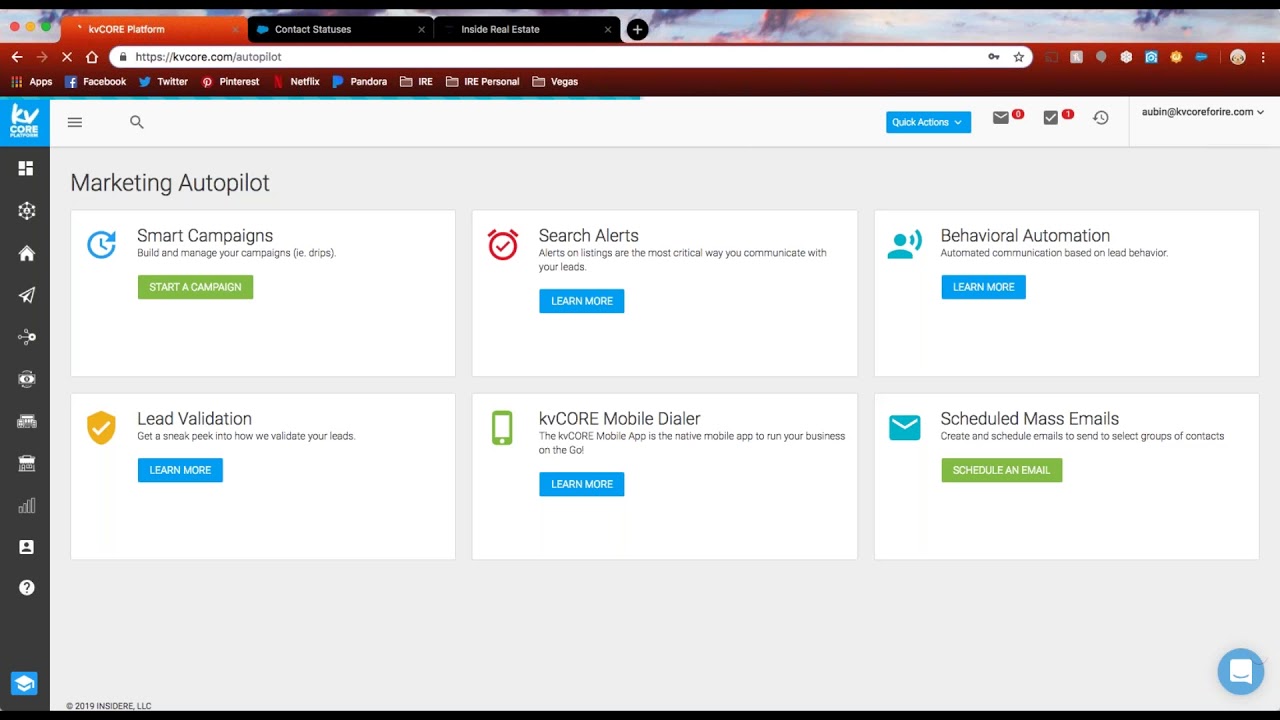Click the key password icon in address bar
This screenshot has width=1280, height=720.
pos(994,57)
